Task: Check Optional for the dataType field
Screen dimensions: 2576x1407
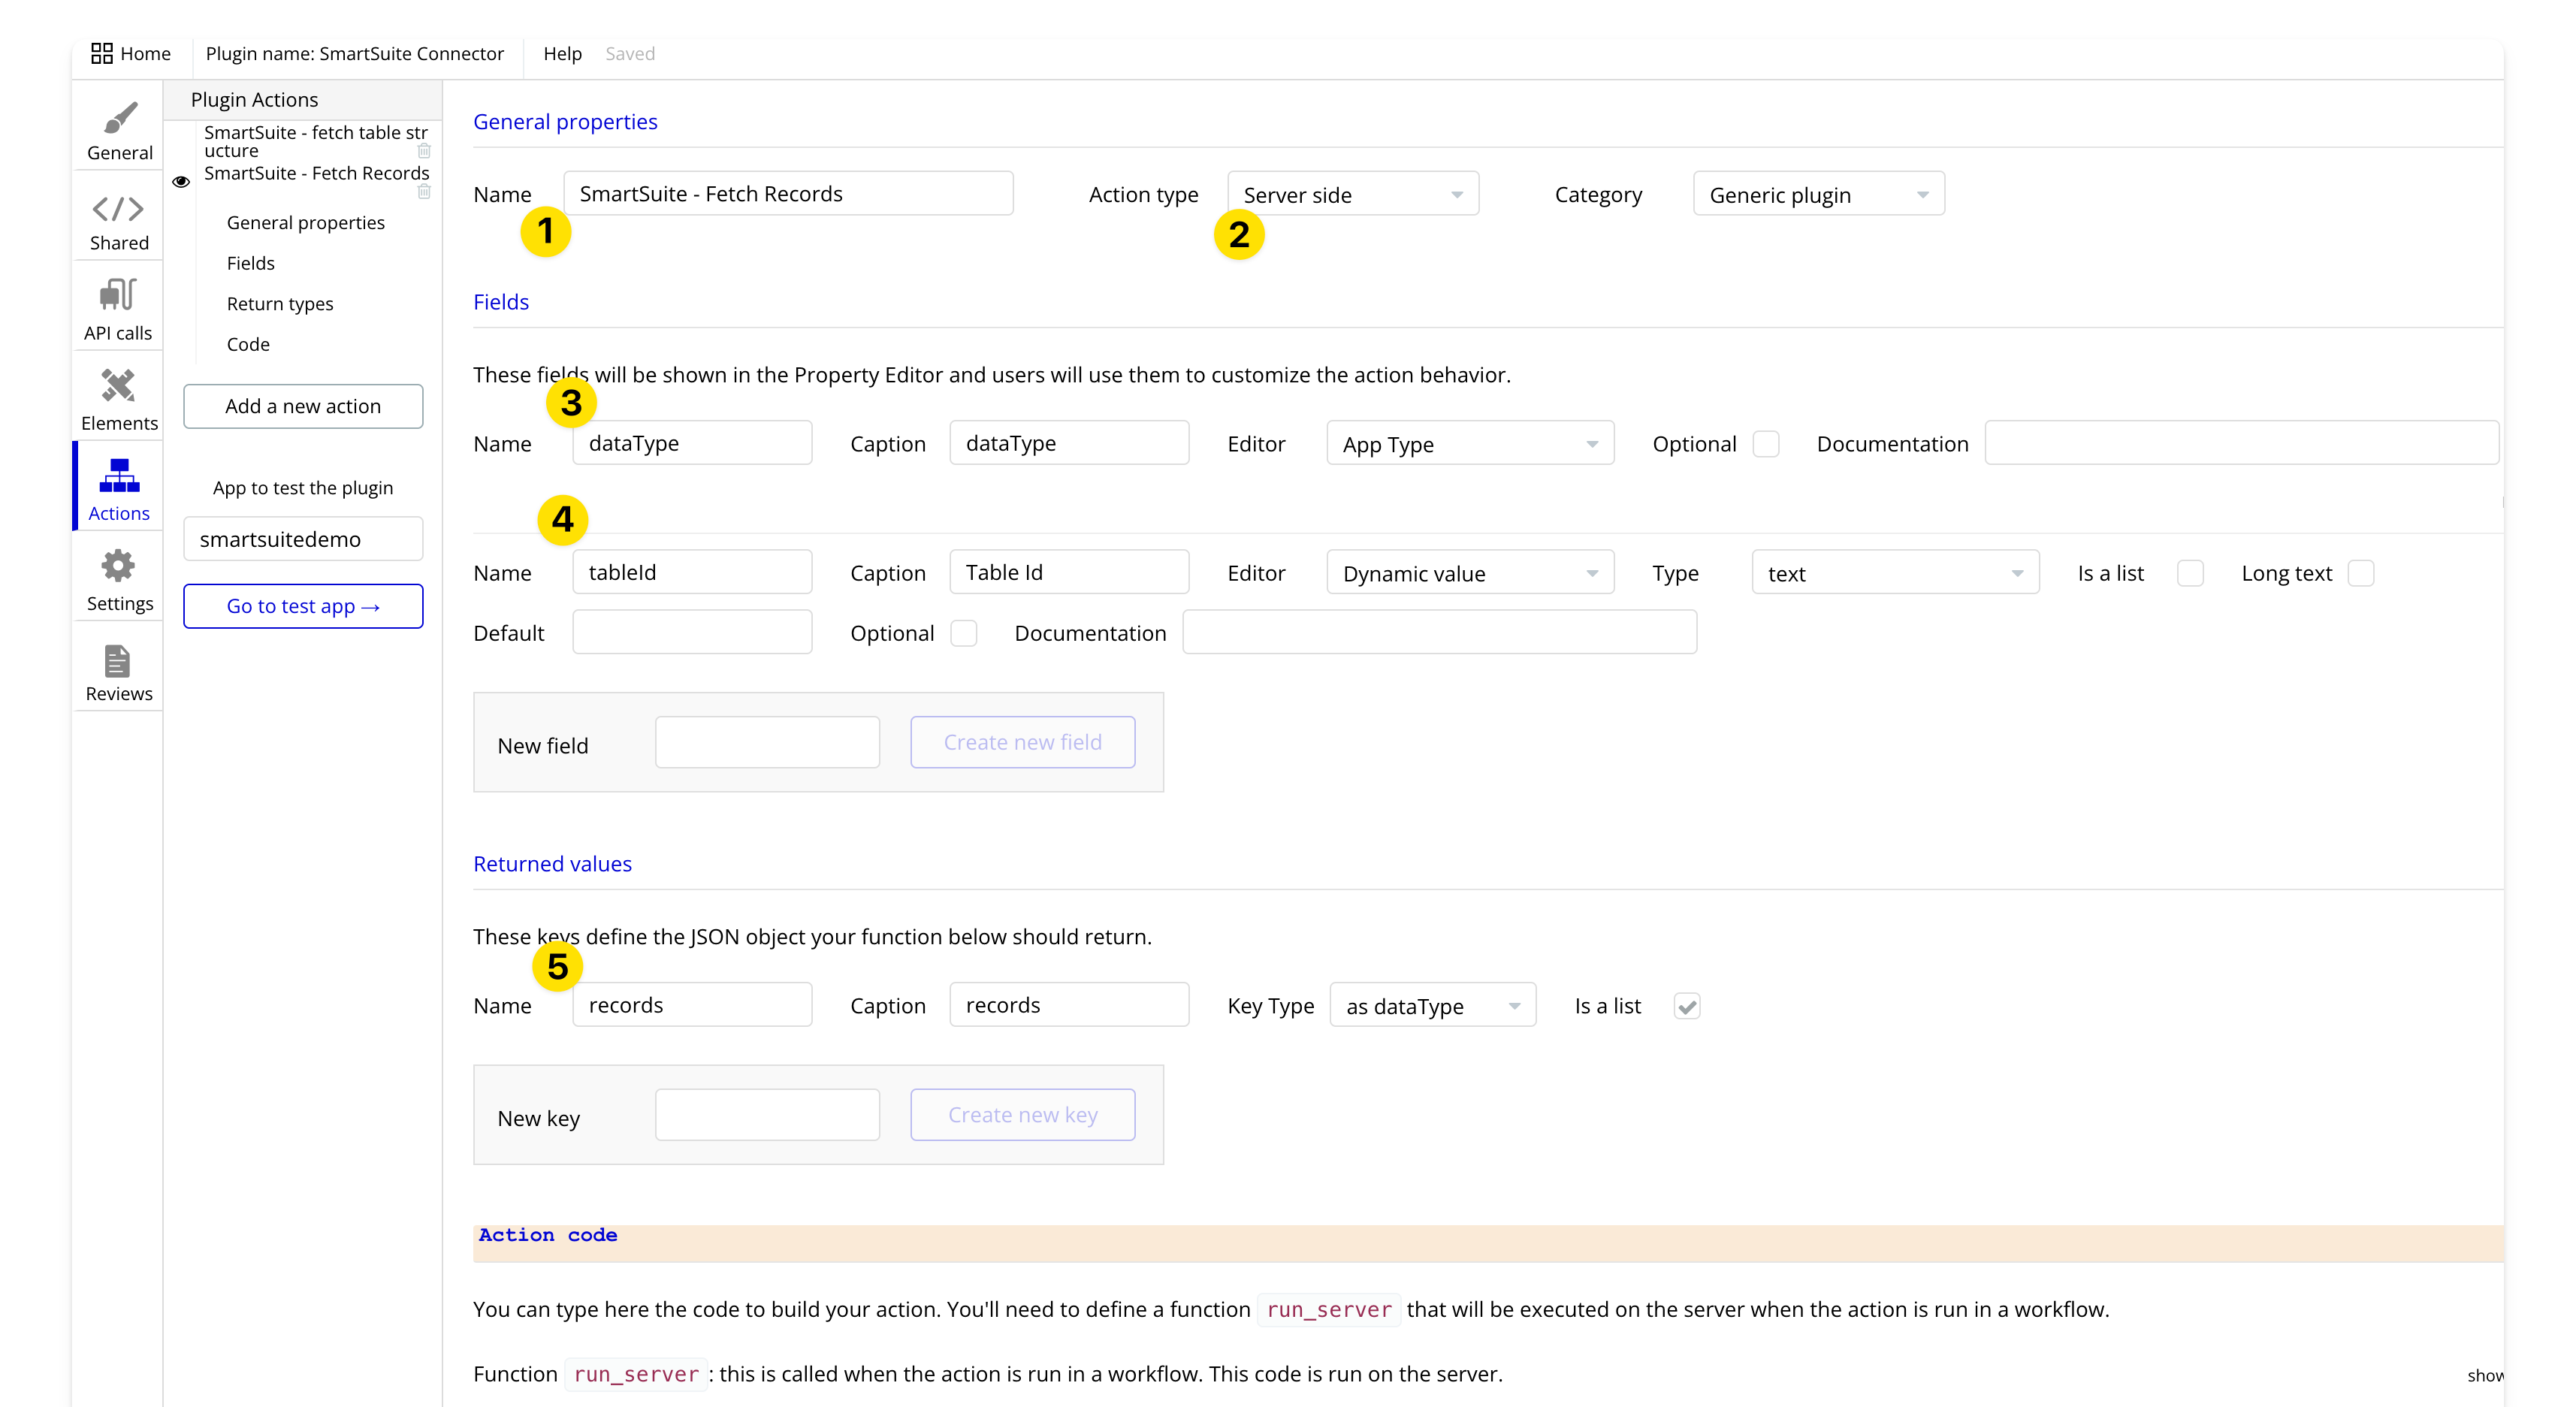Action: tap(1766, 444)
